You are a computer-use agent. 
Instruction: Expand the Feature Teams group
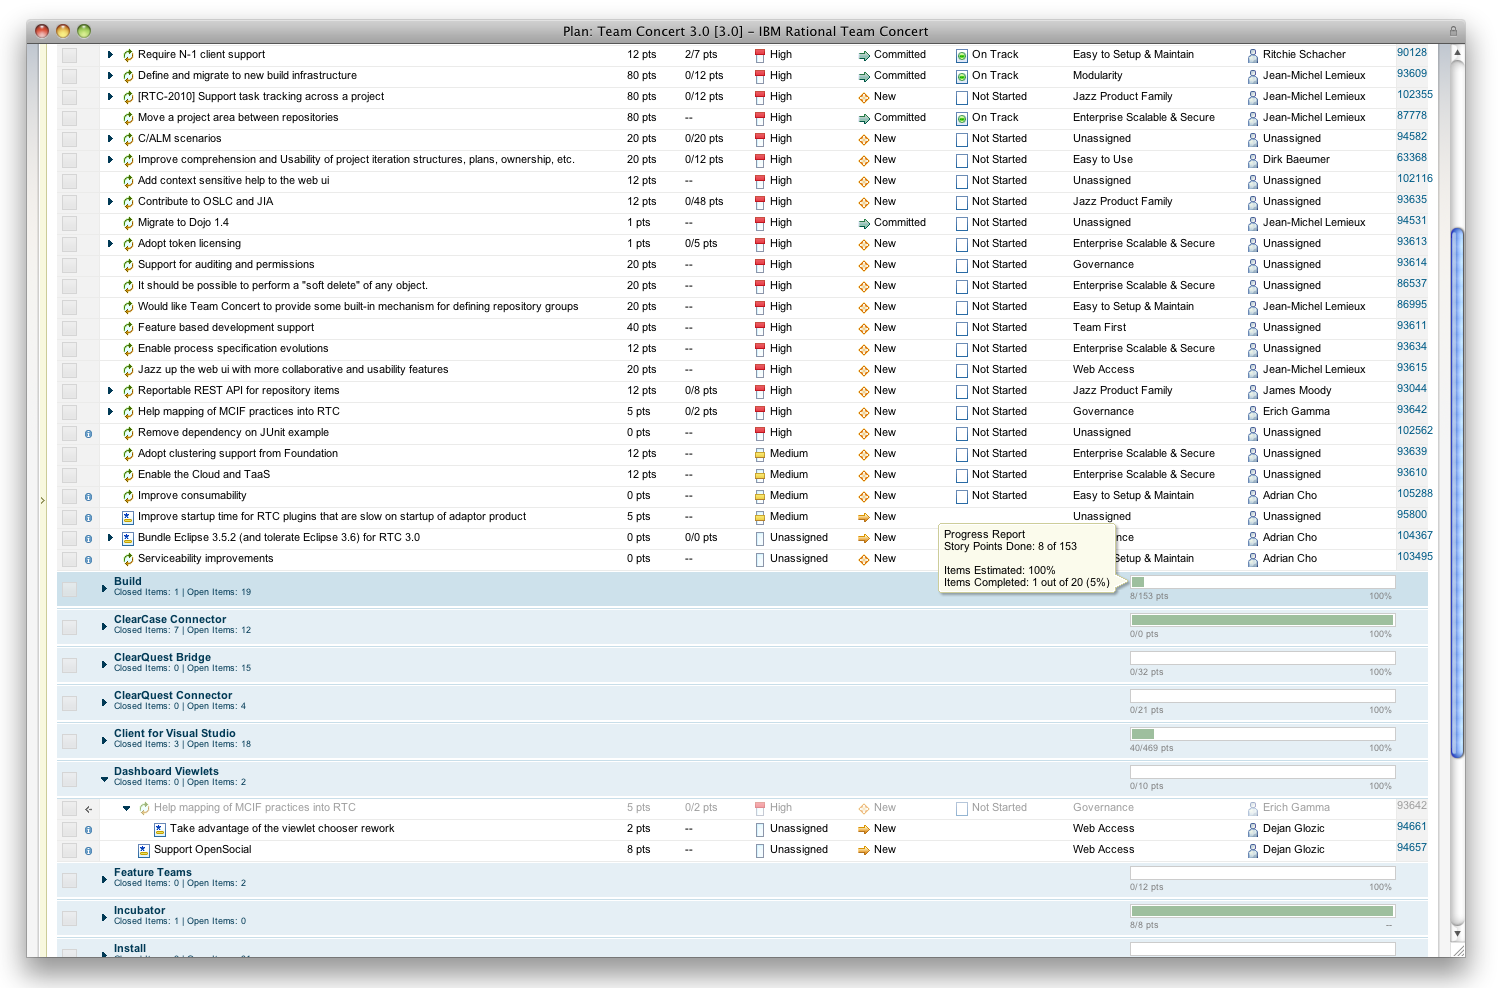tap(104, 879)
